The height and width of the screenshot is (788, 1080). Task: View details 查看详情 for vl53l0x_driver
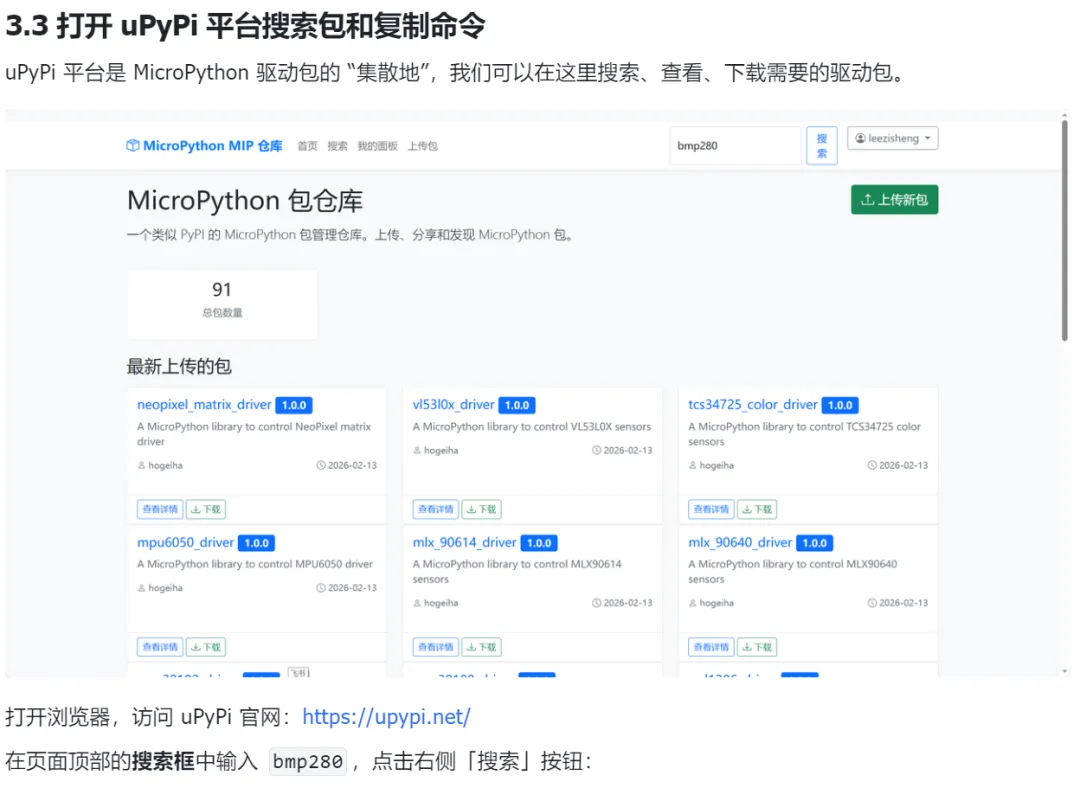435,509
